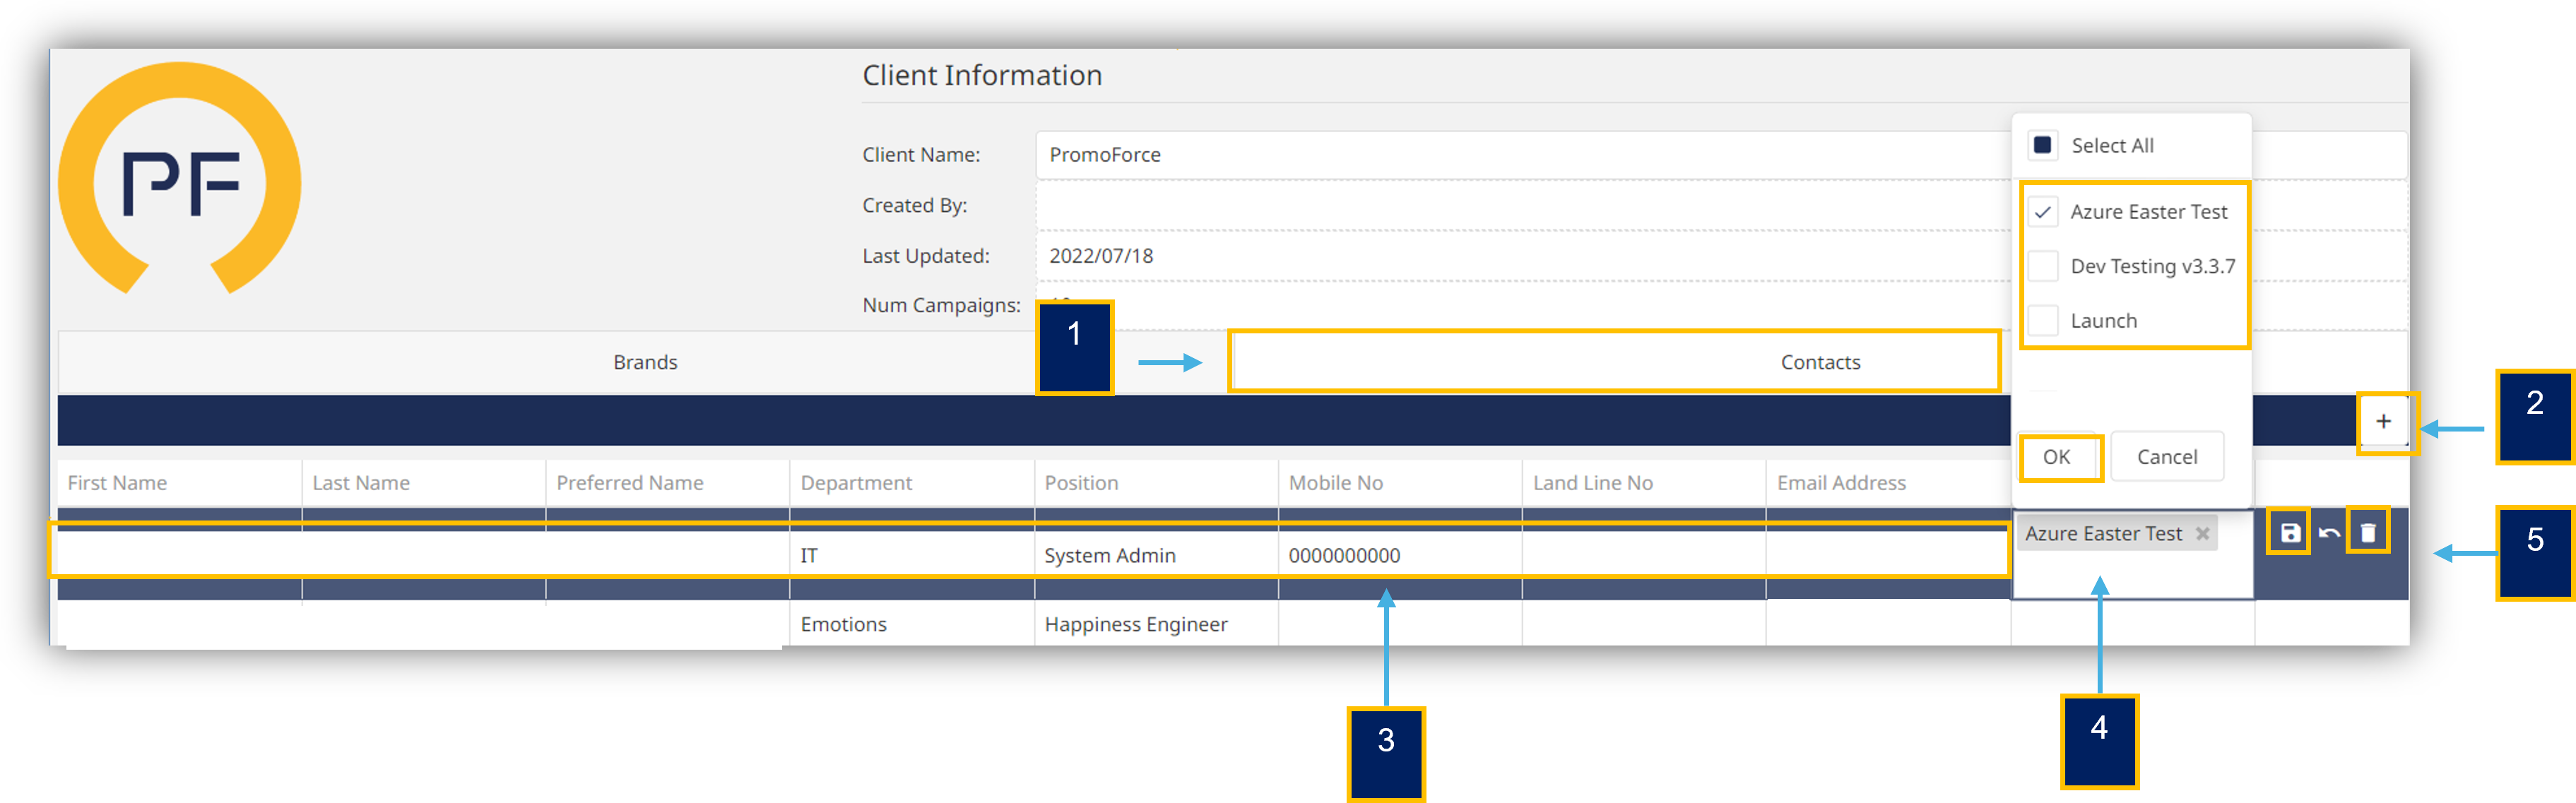Check the Dev Testing v3.3.7 option
Viewport: 2576px width, 803px height.
tap(2043, 266)
